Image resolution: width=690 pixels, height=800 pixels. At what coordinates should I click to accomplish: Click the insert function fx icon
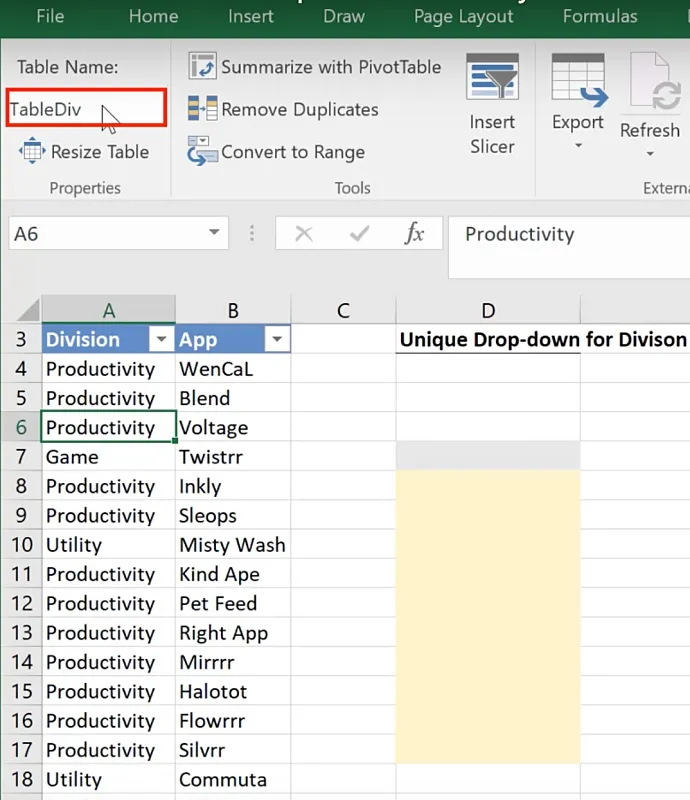coord(414,234)
